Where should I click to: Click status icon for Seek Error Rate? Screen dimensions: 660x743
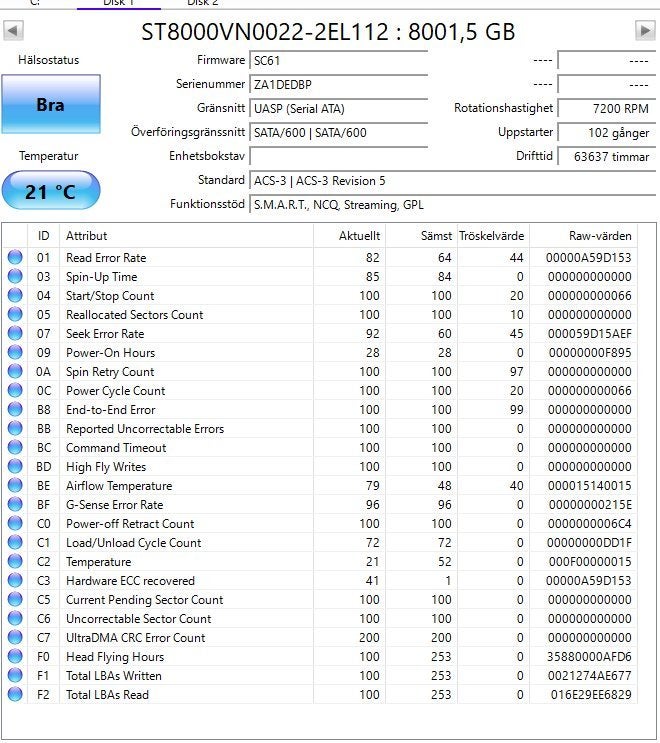[x=15, y=333]
